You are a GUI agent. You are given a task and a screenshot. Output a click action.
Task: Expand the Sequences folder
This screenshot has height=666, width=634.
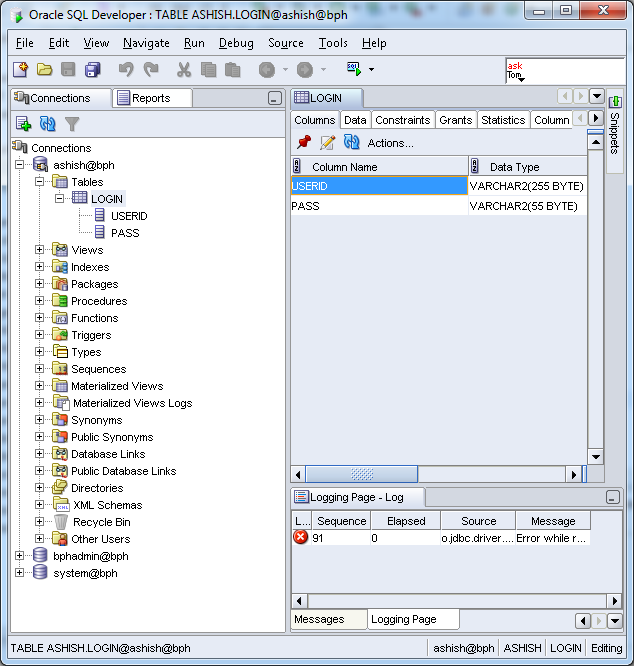(39, 368)
